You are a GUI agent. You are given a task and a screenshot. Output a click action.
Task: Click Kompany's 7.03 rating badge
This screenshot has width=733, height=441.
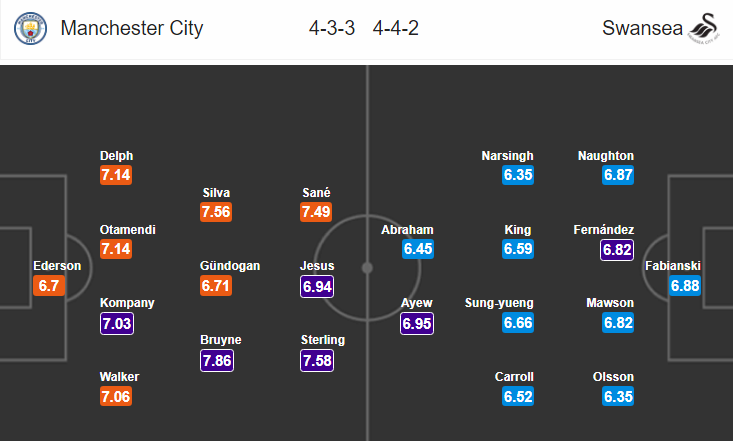click(x=117, y=323)
